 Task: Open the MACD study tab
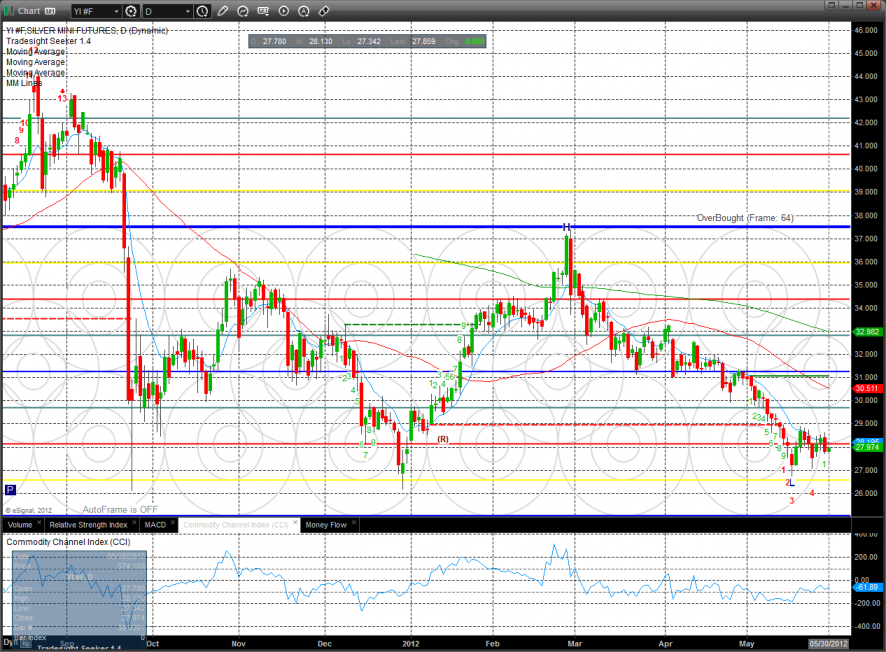(x=155, y=524)
